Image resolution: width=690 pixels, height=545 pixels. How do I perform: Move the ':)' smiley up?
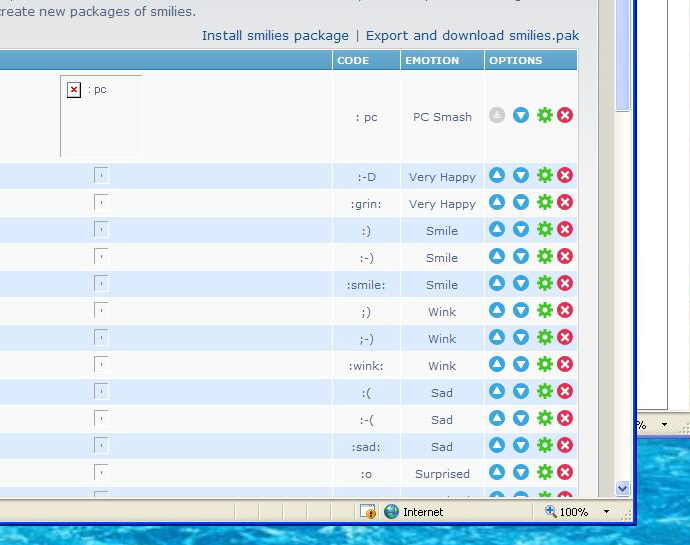coord(497,229)
